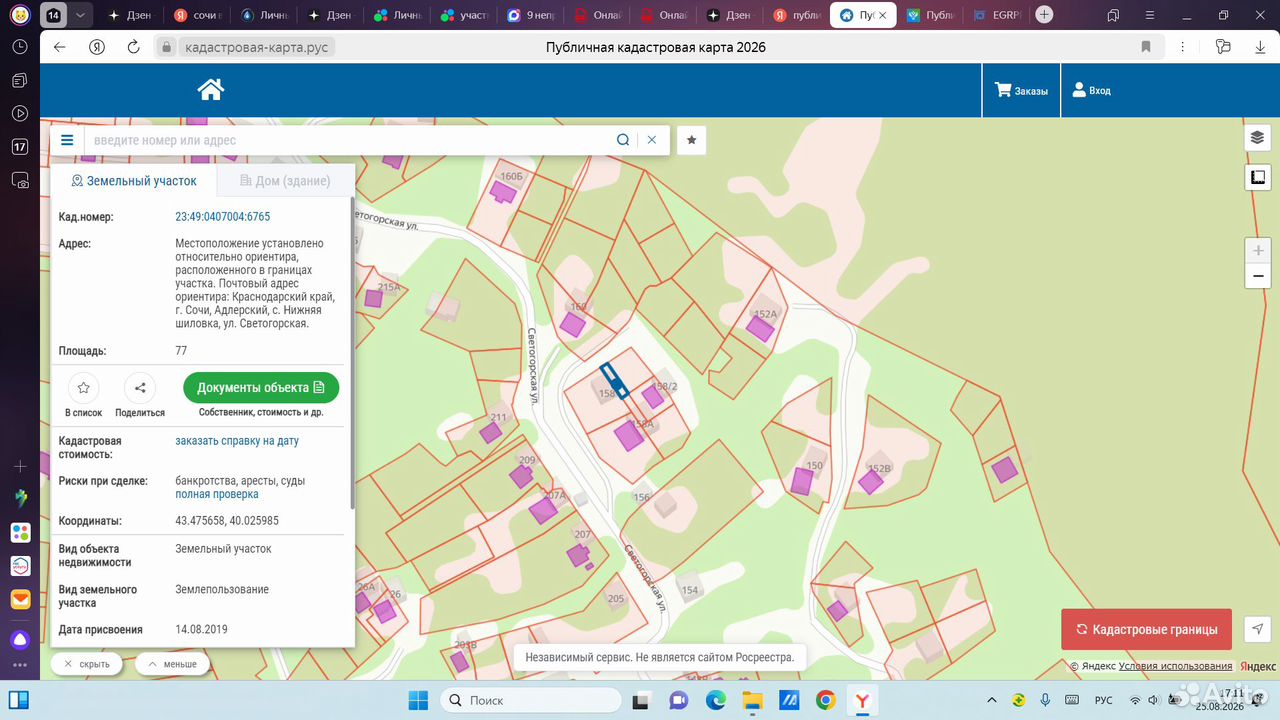Zoom out on the map
Screen dimensions: 1280x720
1258,276
